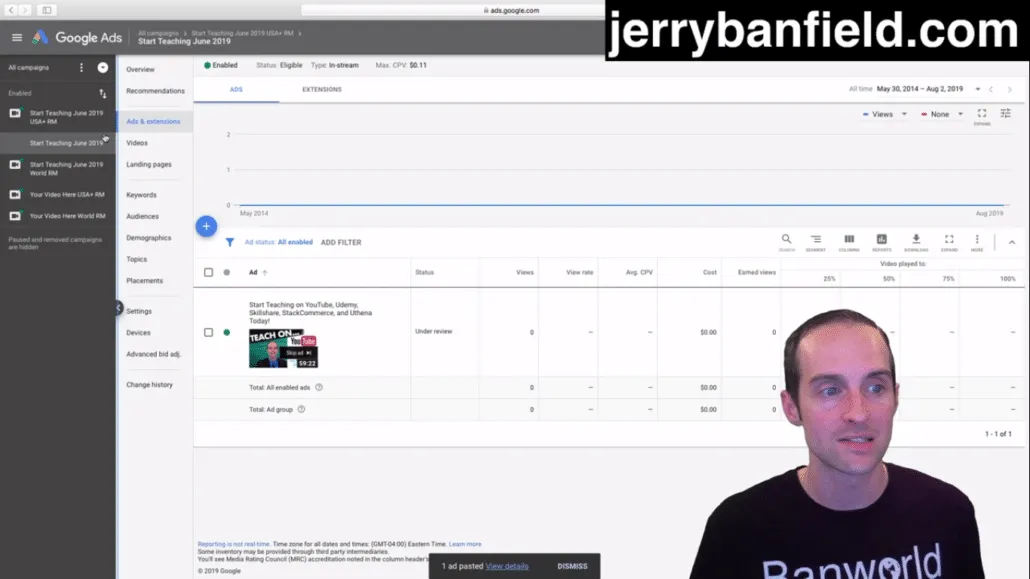The image size is (1030, 579).
Task: Open Recommendations page
Action: pos(156,91)
